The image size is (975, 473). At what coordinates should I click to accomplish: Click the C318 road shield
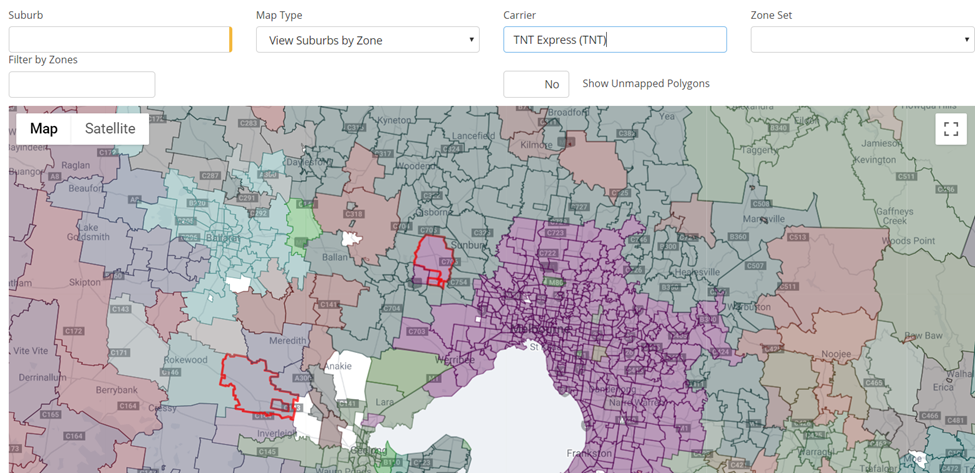click(x=354, y=214)
